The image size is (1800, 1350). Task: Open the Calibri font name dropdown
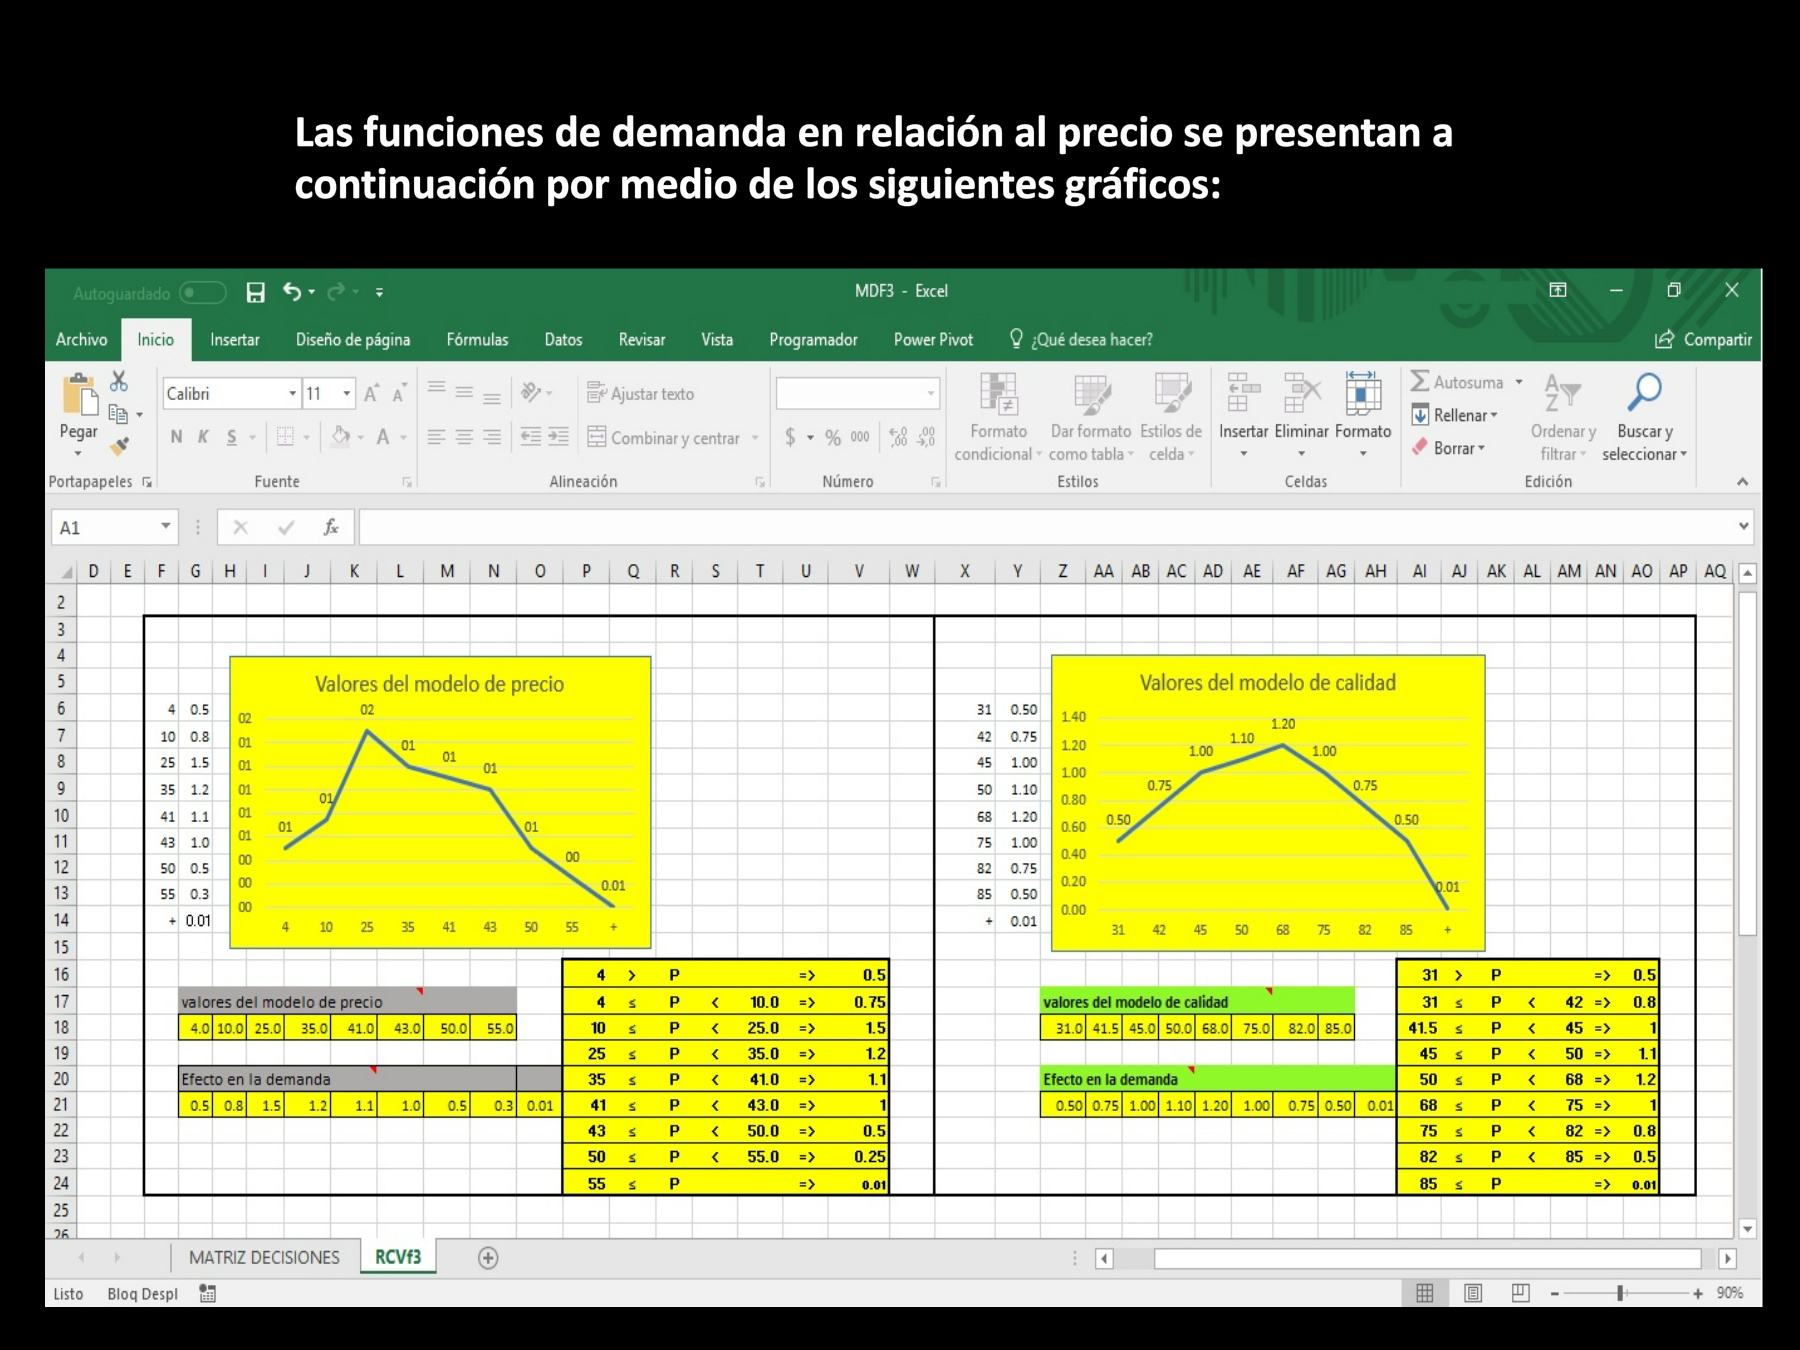[293, 394]
